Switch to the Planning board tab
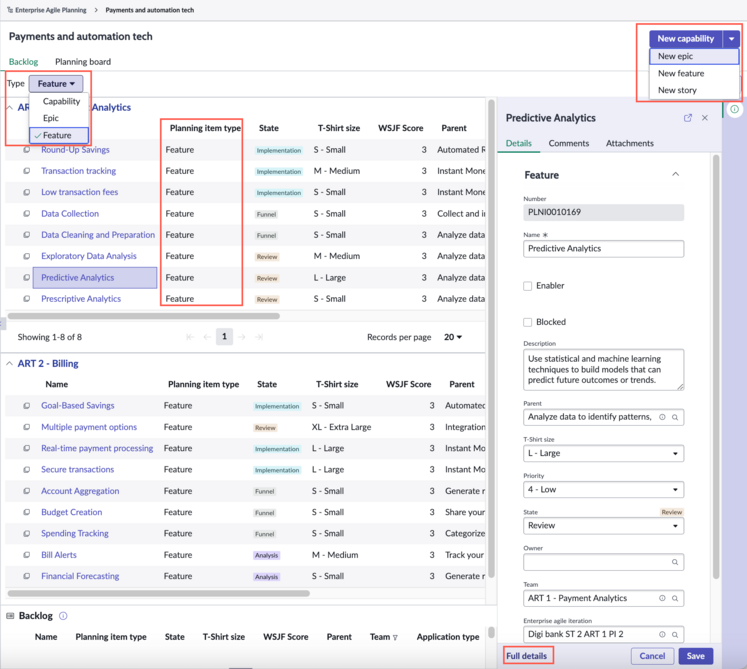This screenshot has height=669, width=747. (83, 61)
